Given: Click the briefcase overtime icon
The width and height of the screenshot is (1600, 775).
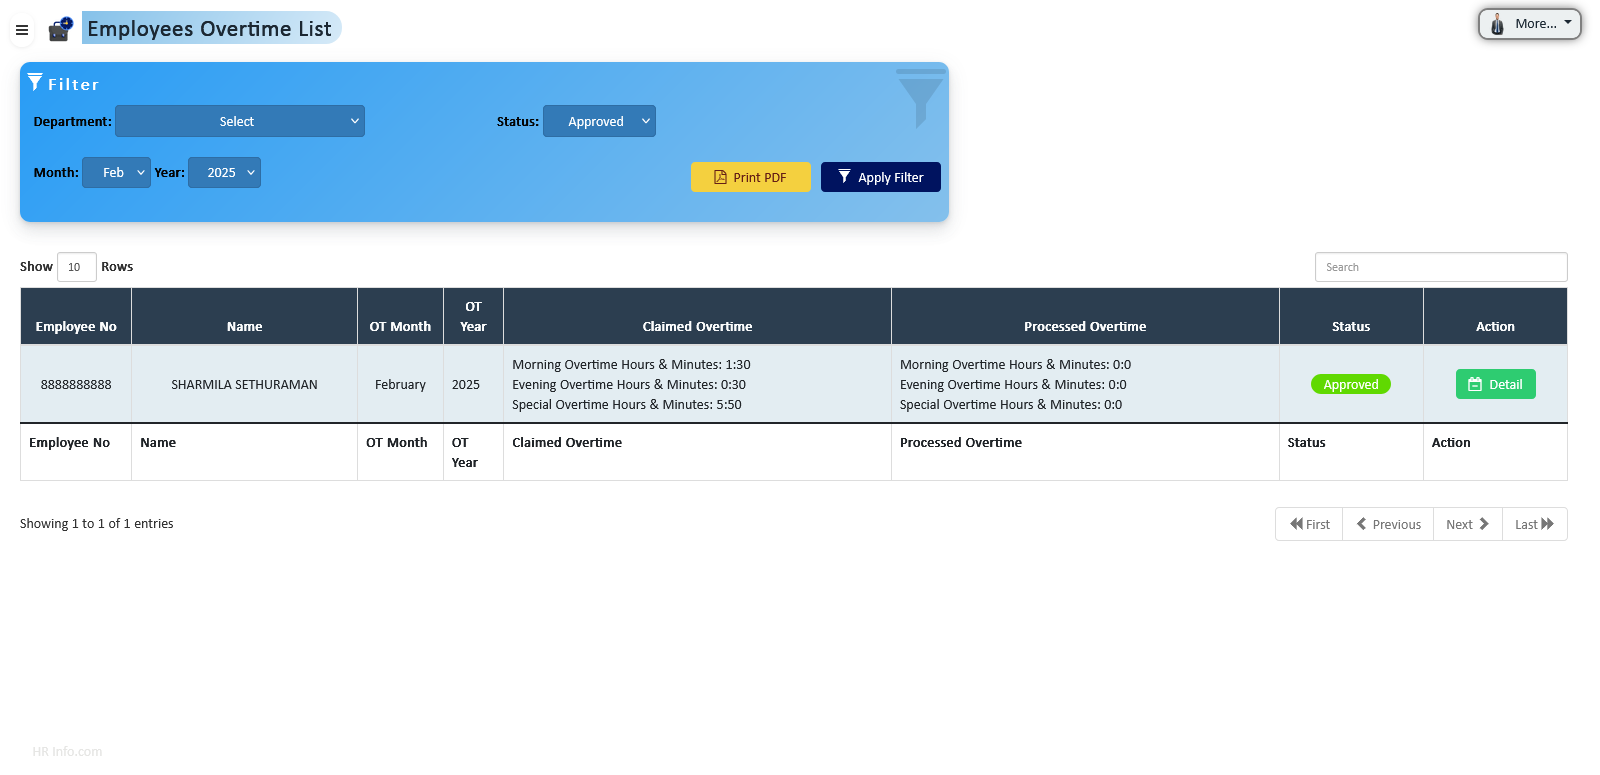Looking at the screenshot, I should pyautogui.click(x=60, y=30).
